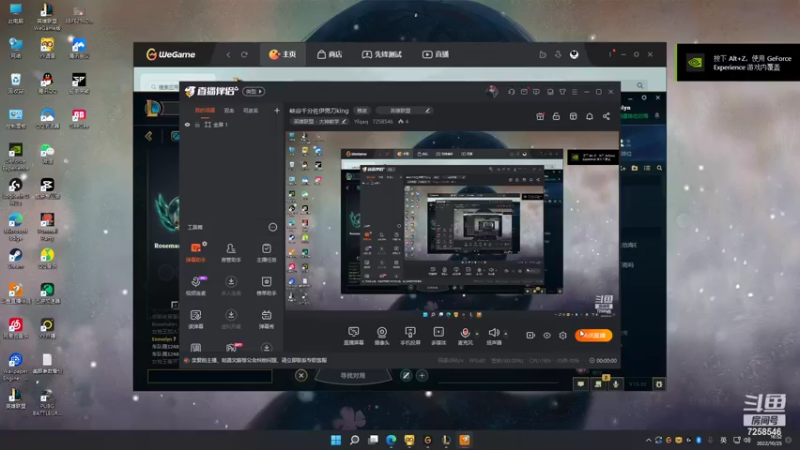Click the record video icon
Screen dimensions: 800x450
click(531, 335)
